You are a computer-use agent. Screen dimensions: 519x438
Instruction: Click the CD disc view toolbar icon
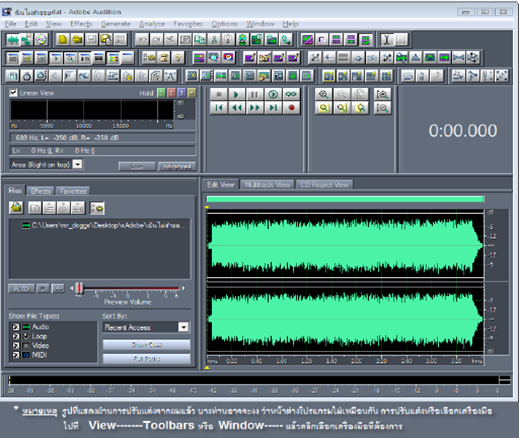[41, 40]
